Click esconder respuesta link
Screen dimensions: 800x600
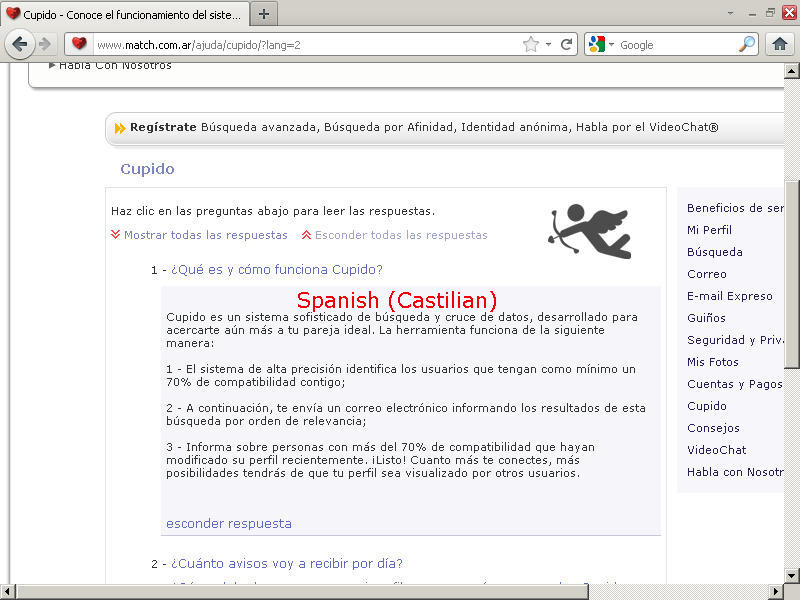[x=229, y=523]
